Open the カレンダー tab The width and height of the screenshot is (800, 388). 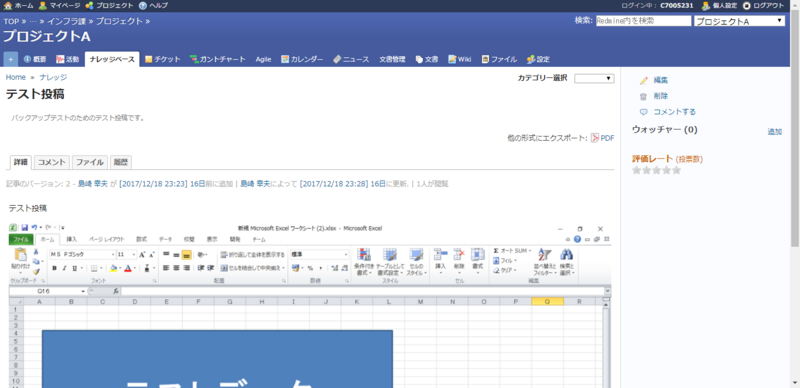302,59
